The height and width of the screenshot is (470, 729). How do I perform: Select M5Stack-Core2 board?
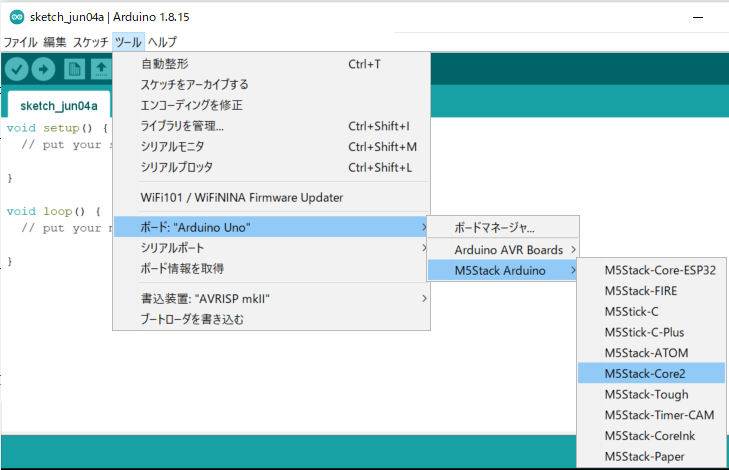click(x=651, y=373)
